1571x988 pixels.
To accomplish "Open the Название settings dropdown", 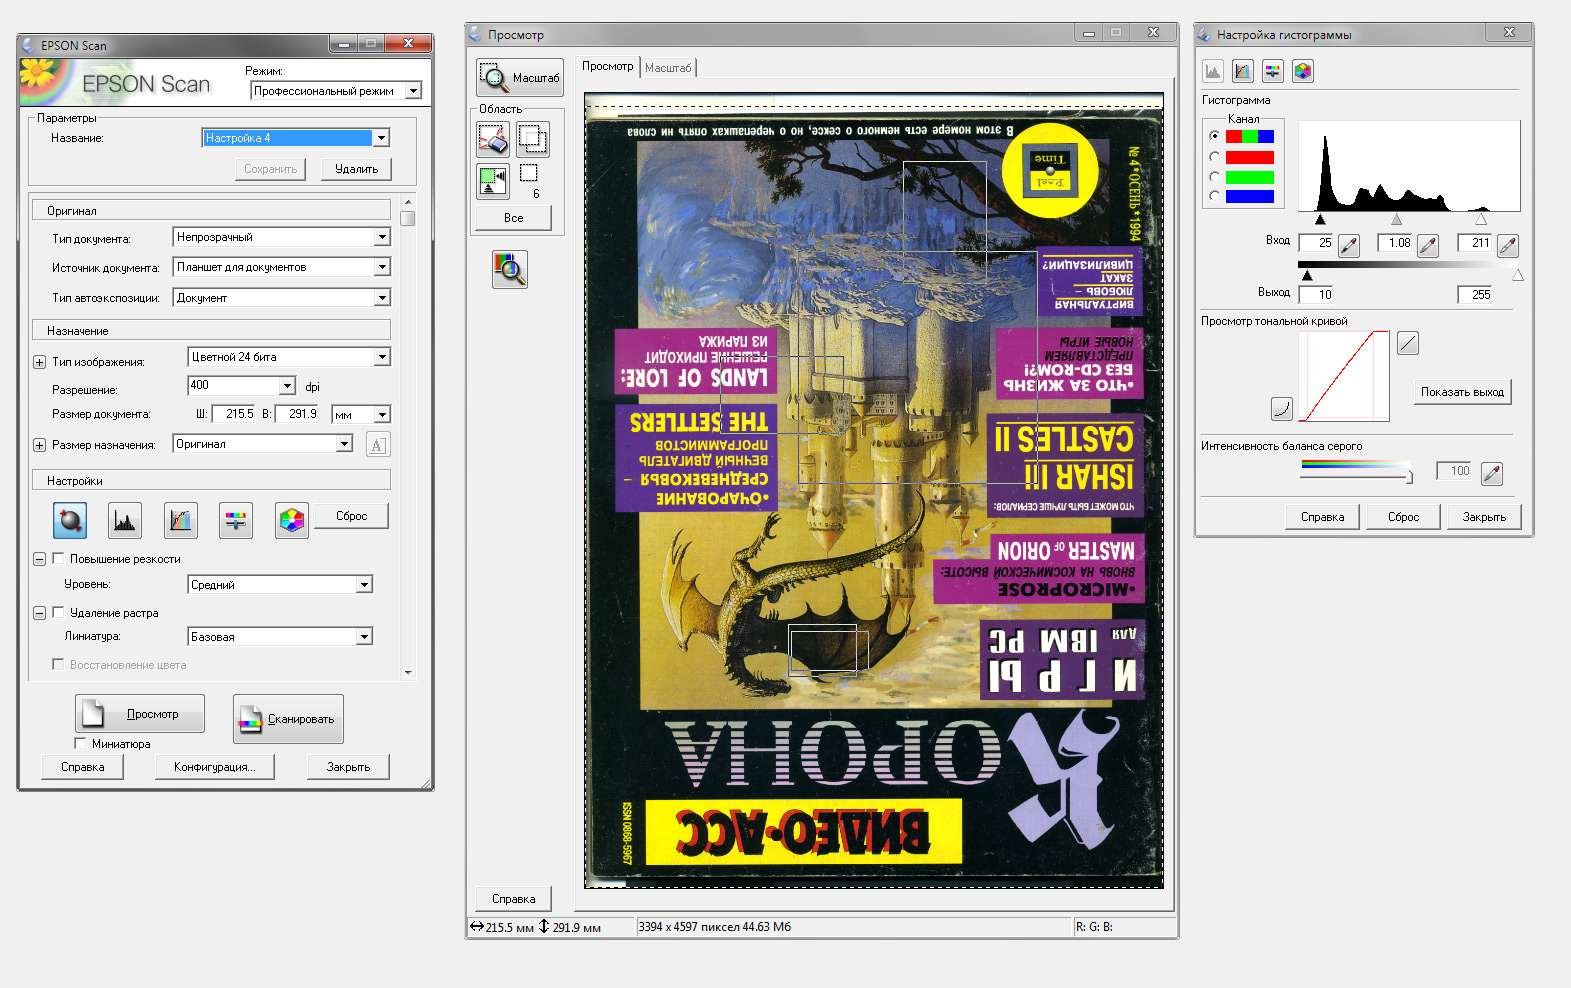I will click(x=295, y=138).
